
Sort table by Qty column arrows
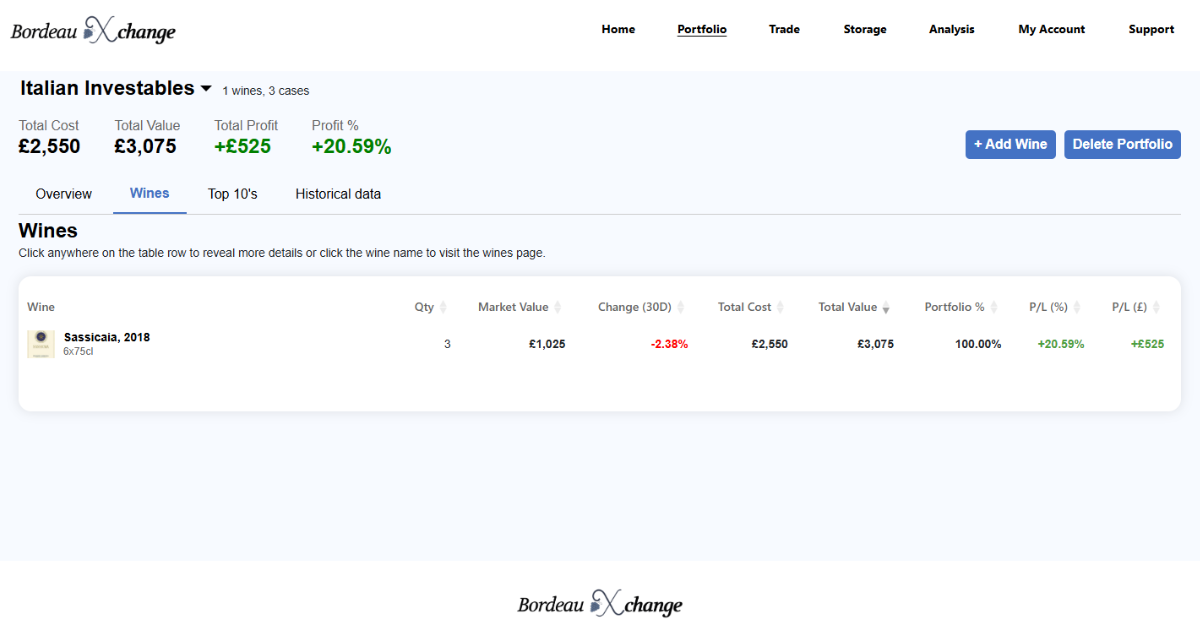443,307
